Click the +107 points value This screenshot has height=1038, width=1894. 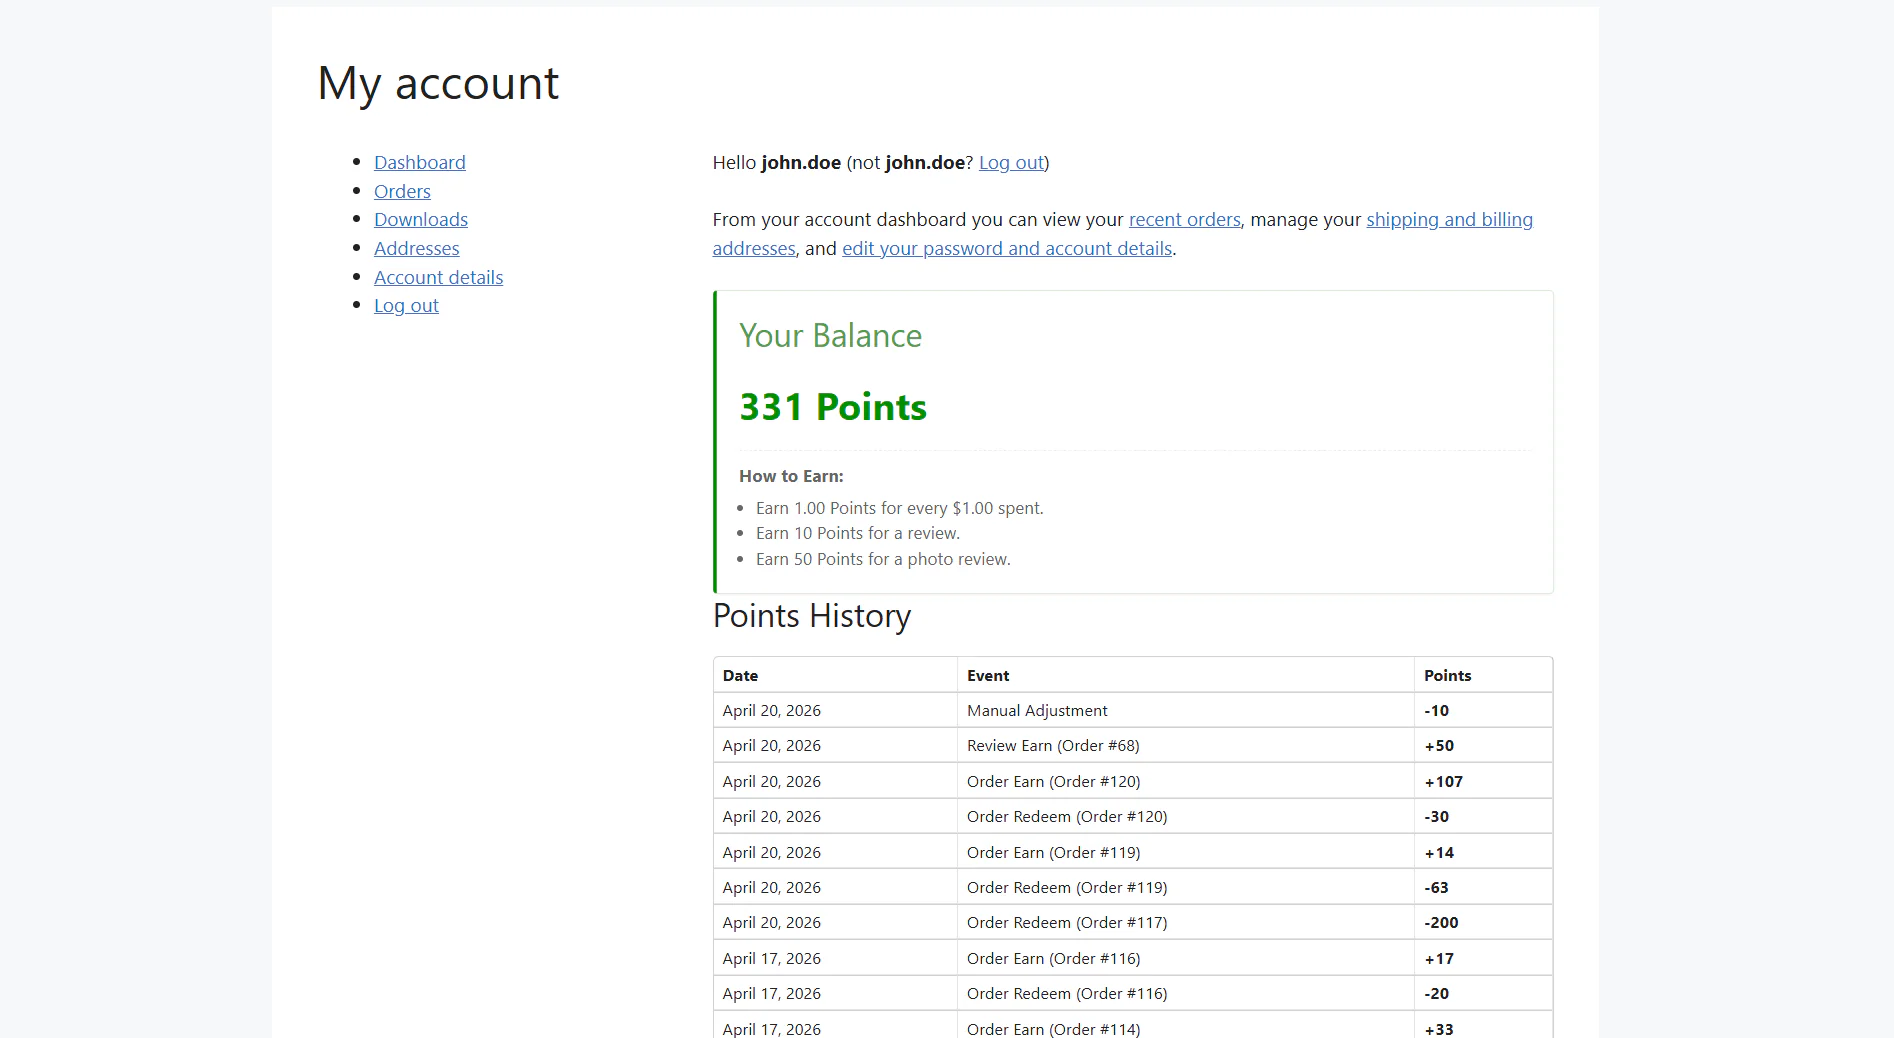(x=1443, y=781)
